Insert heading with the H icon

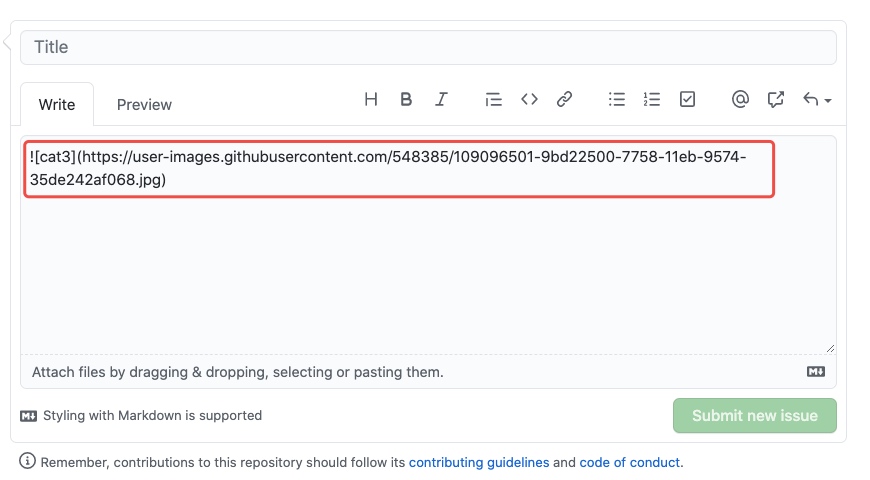[x=371, y=99]
